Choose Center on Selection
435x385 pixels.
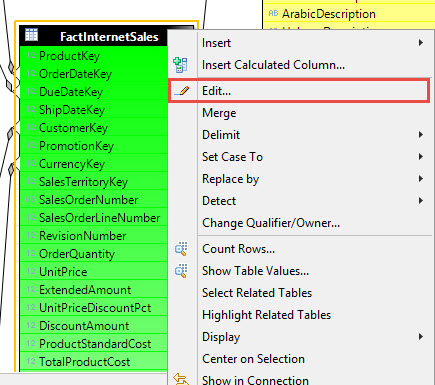tap(300, 359)
